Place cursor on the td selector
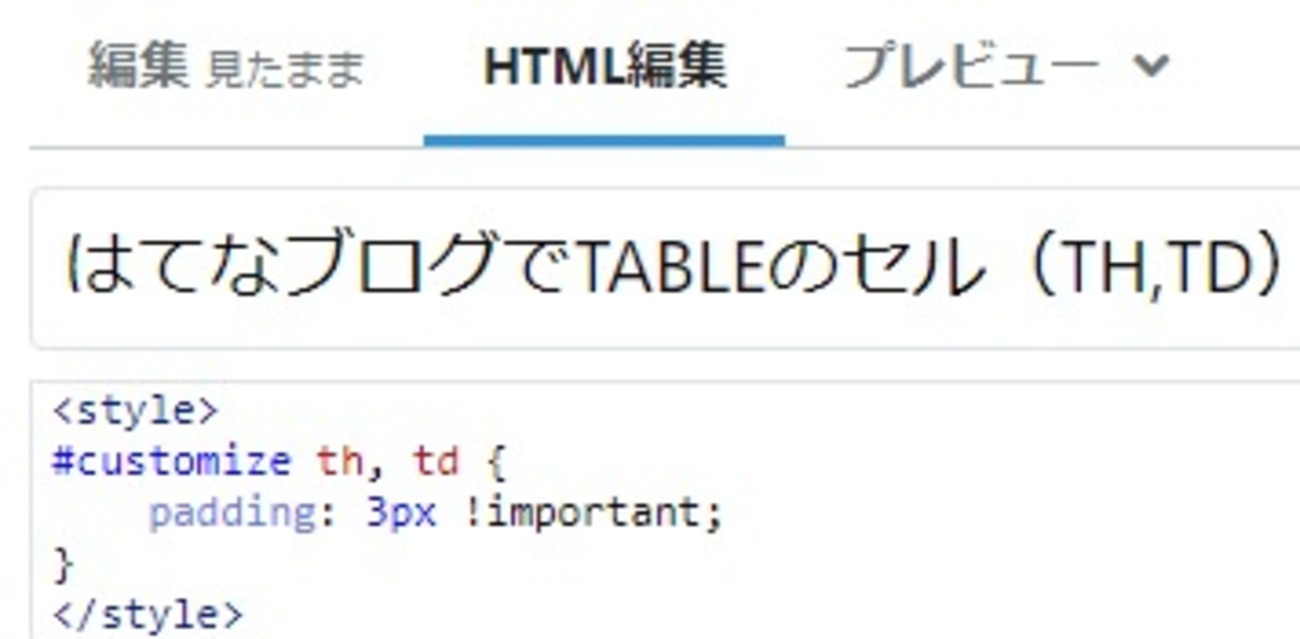The image size is (1300, 639). click(x=435, y=461)
